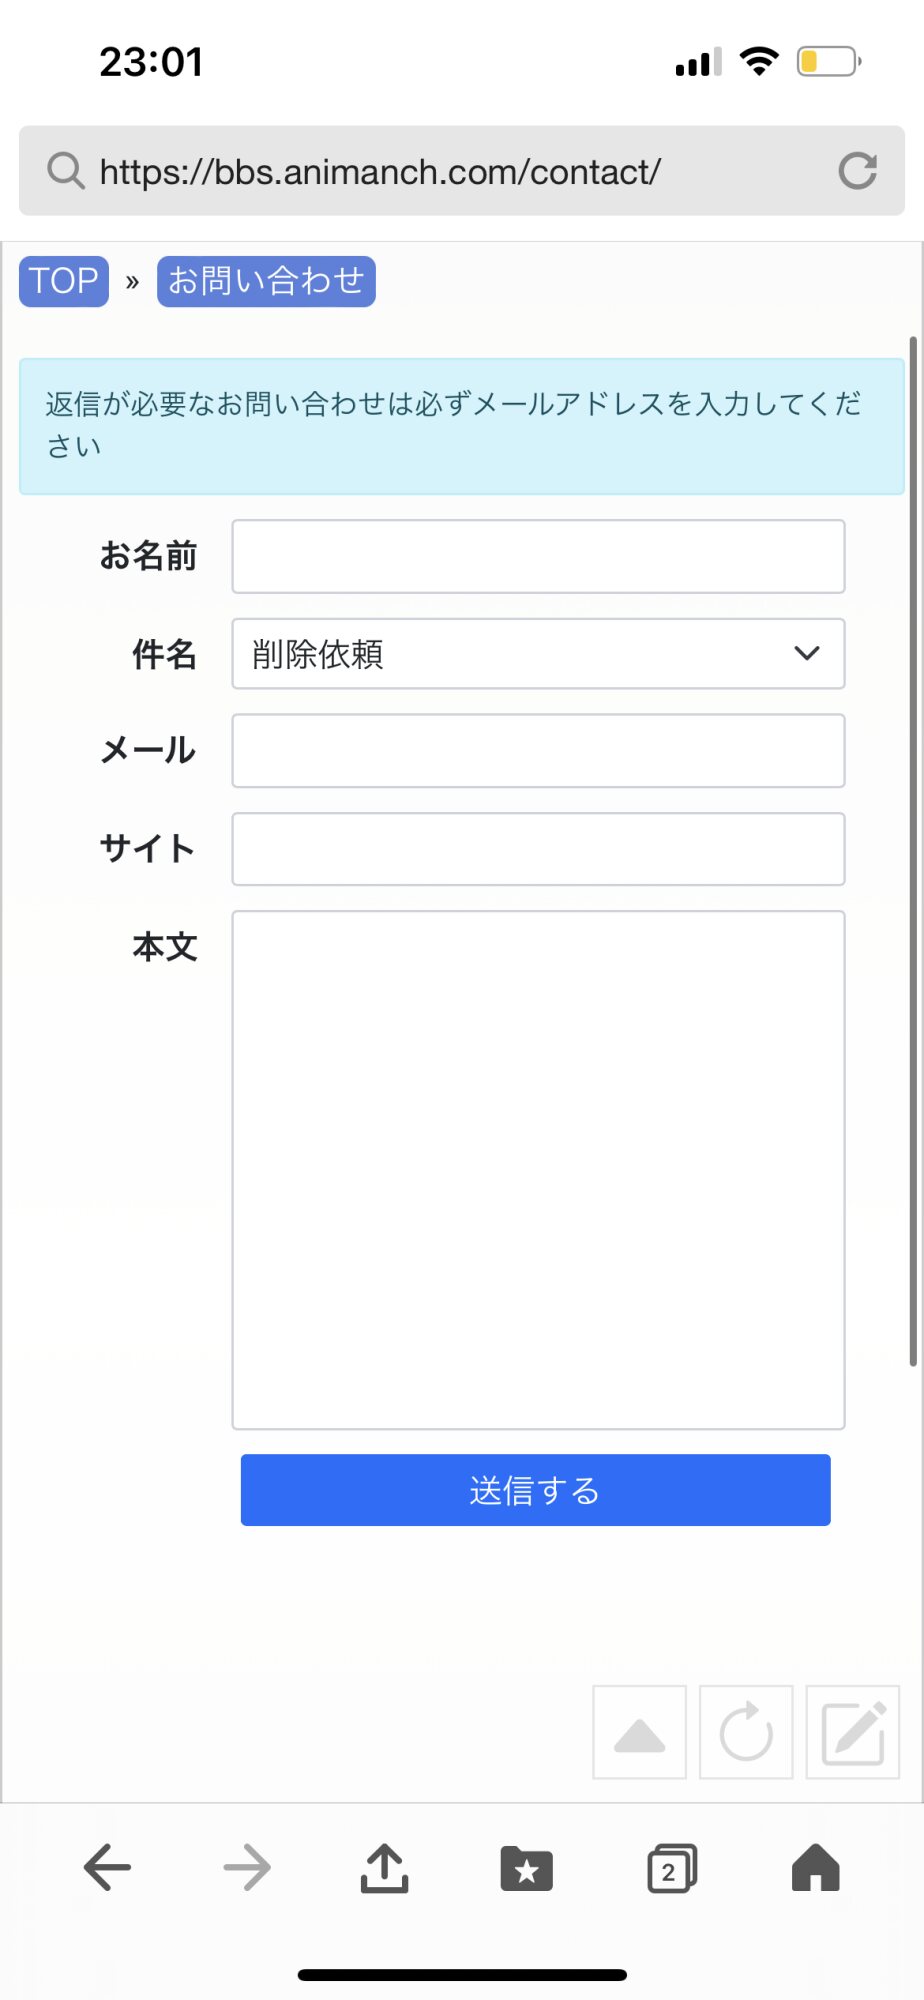The width and height of the screenshot is (924, 2000).
Task: Go back with the left arrow icon
Action: pyautogui.click(x=107, y=1867)
